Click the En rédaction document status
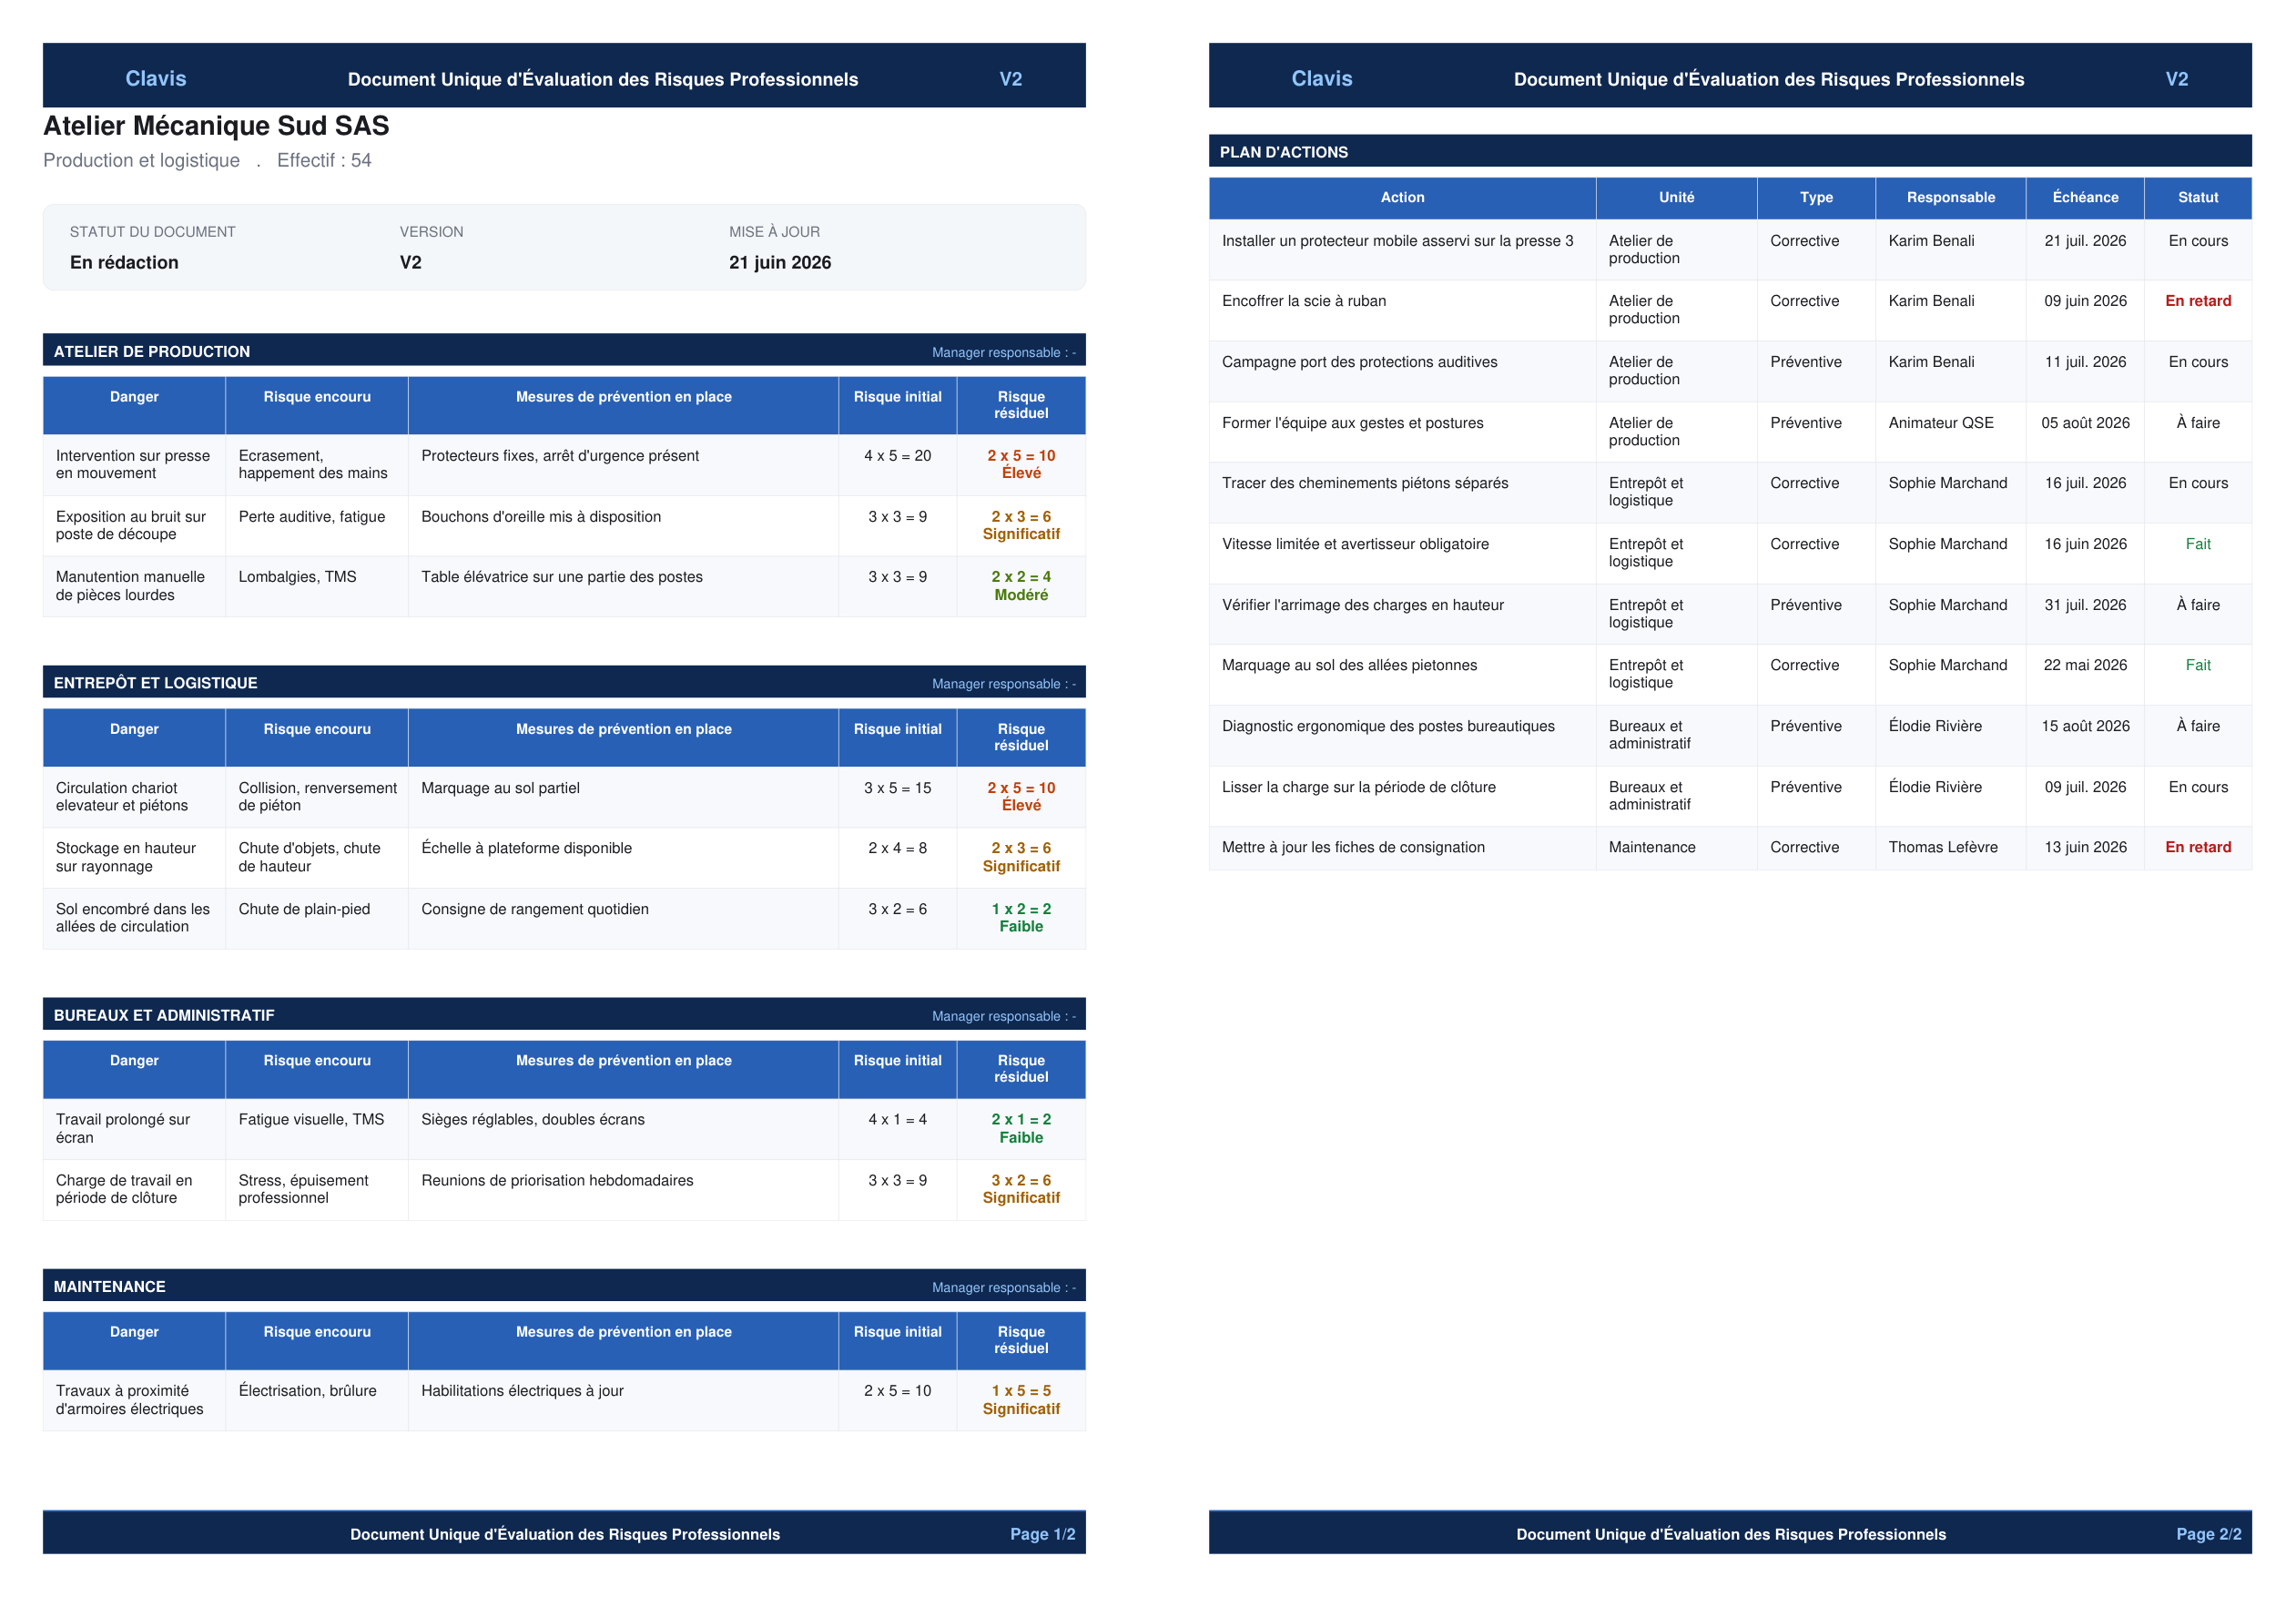Image resolution: width=2296 pixels, height=1597 pixels. point(124,262)
